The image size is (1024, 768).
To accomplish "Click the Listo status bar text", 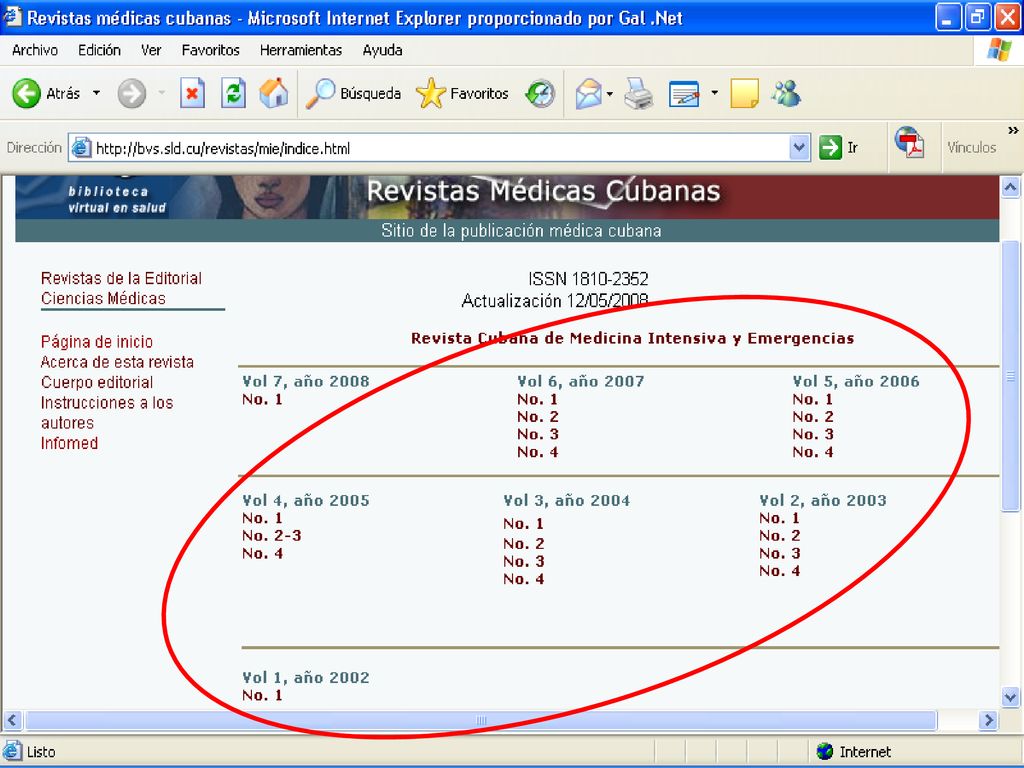I will (41, 752).
